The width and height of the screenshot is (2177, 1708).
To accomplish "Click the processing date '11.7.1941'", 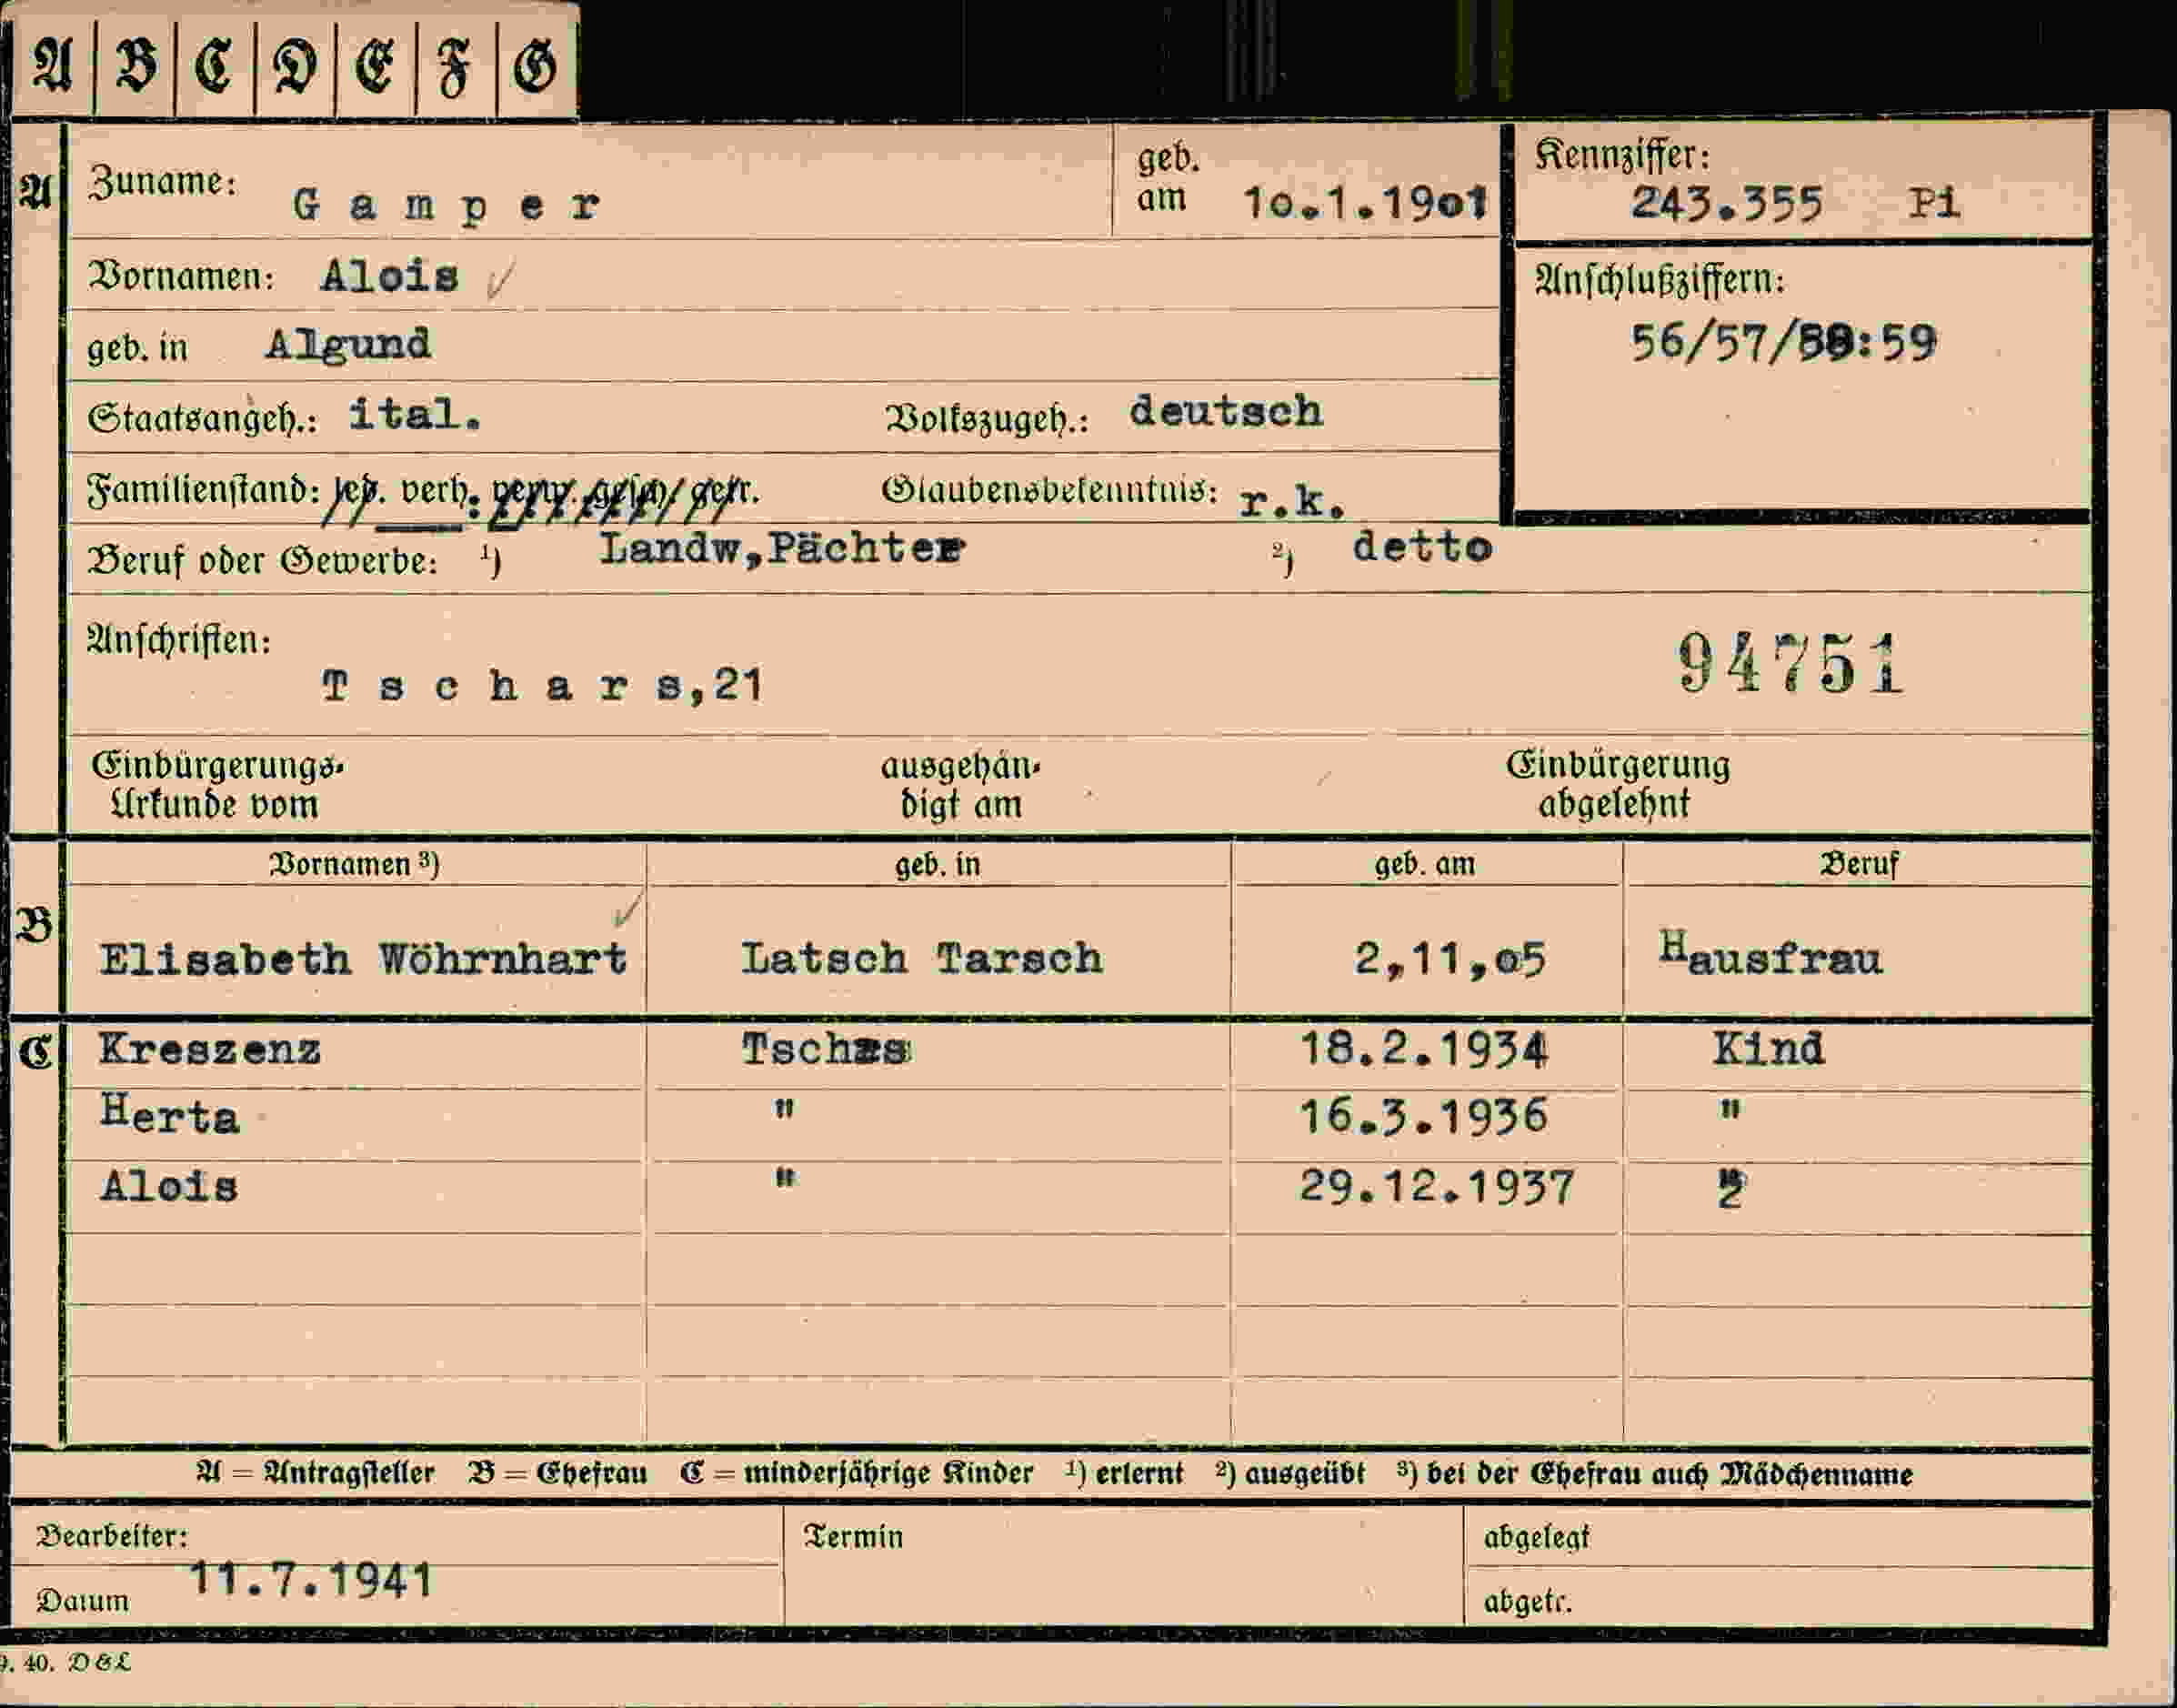I will (x=311, y=1580).
